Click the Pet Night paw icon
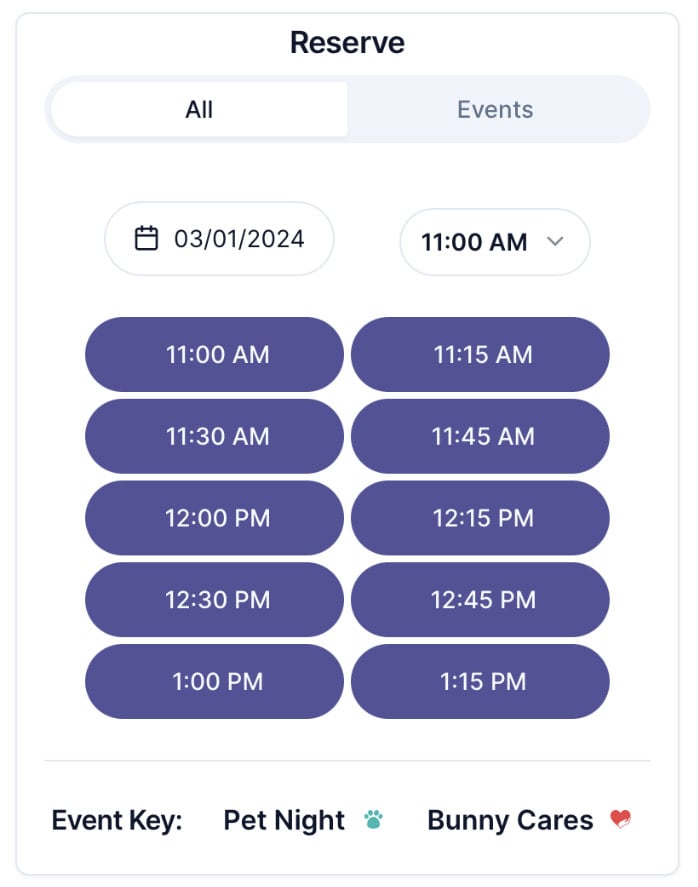The image size is (698, 887). (x=373, y=821)
